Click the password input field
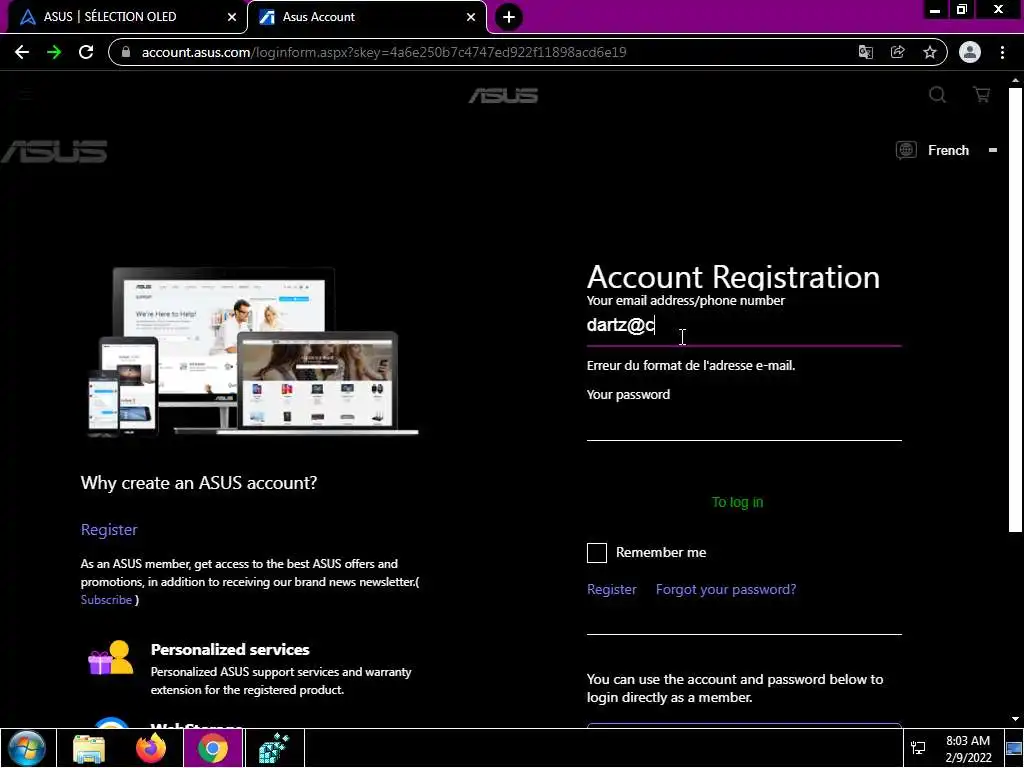1024x768 pixels. (744, 423)
